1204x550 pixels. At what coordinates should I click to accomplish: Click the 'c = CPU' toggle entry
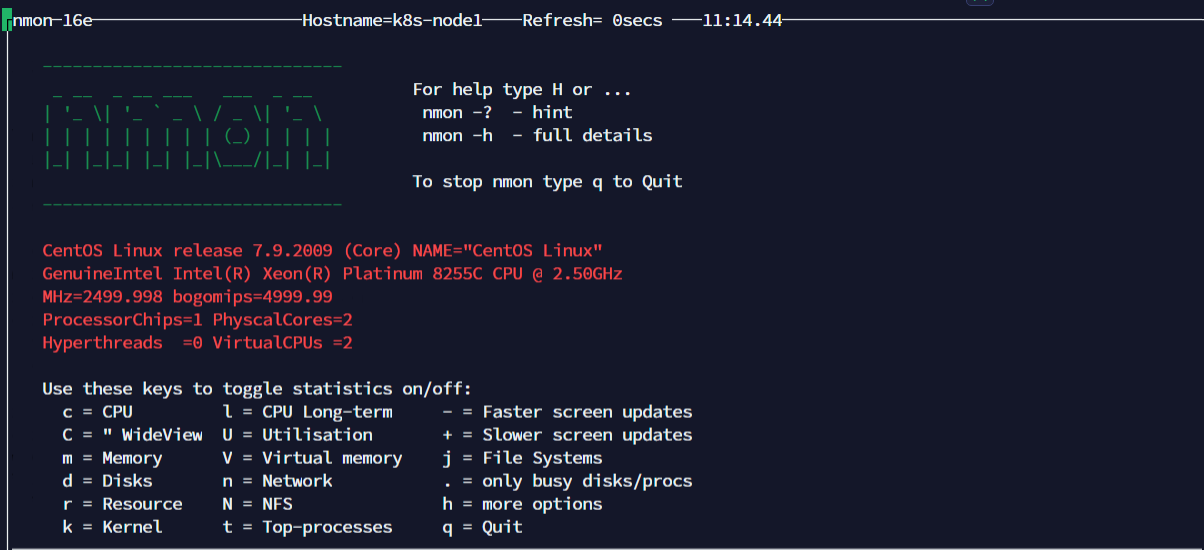coord(97,412)
